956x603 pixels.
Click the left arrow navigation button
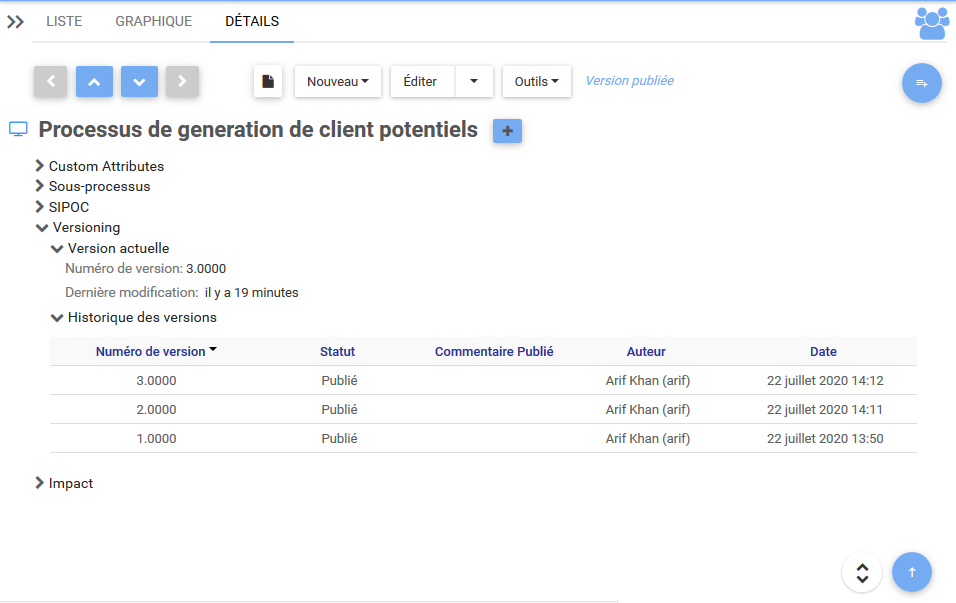(x=50, y=82)
